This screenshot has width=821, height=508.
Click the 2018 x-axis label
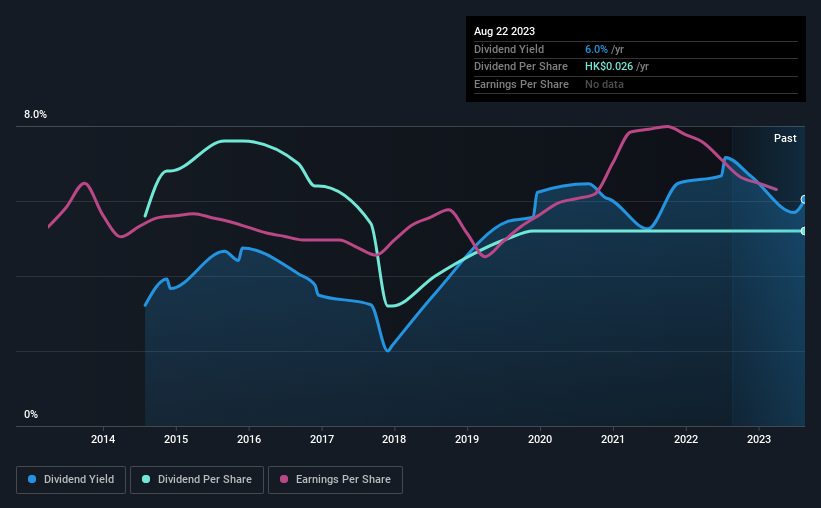(x=394, y=439)
